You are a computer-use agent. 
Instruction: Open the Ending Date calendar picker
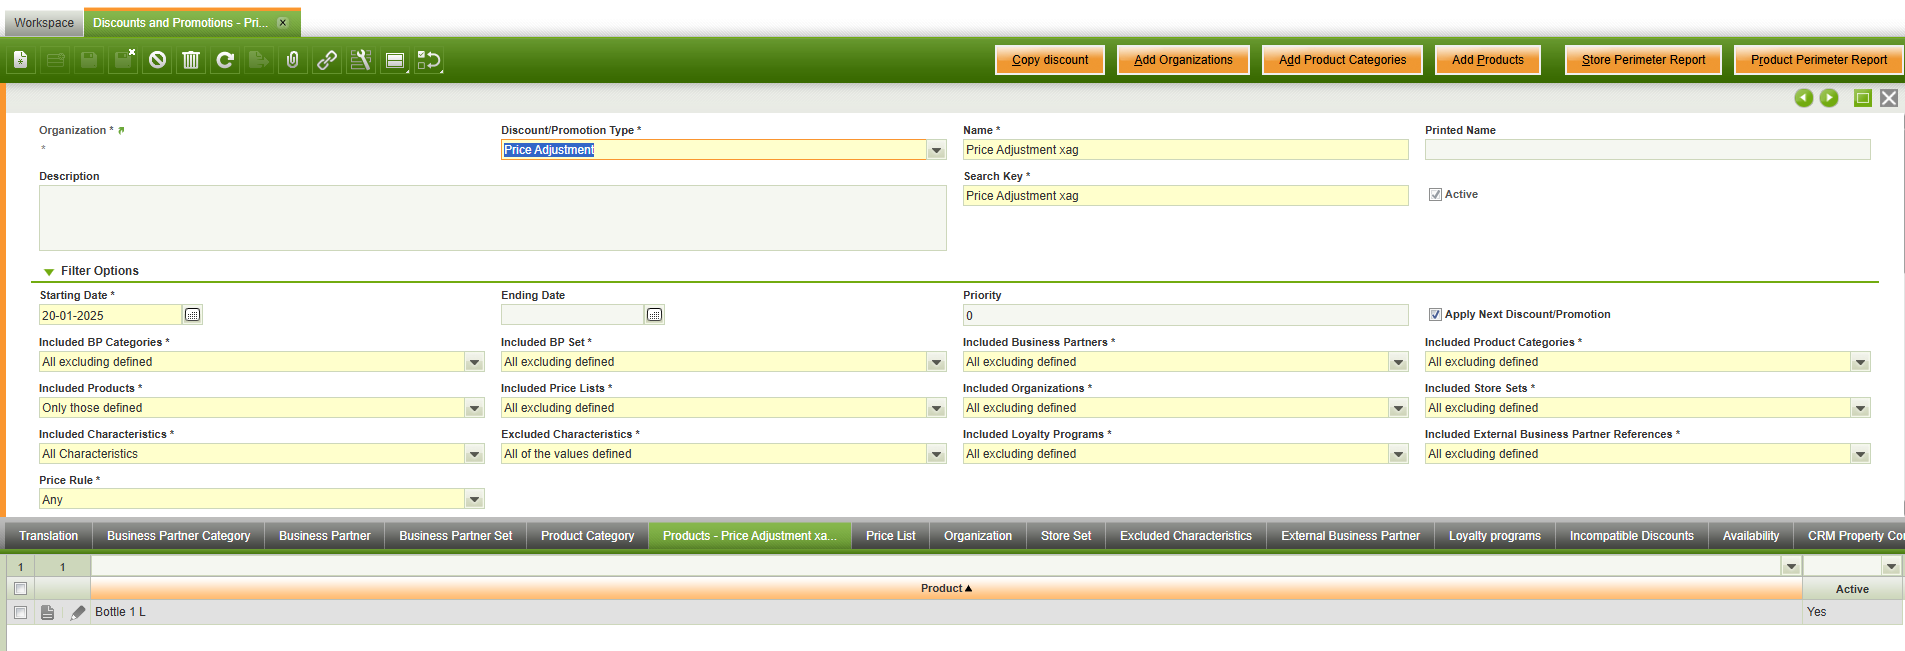pos(654,315)
